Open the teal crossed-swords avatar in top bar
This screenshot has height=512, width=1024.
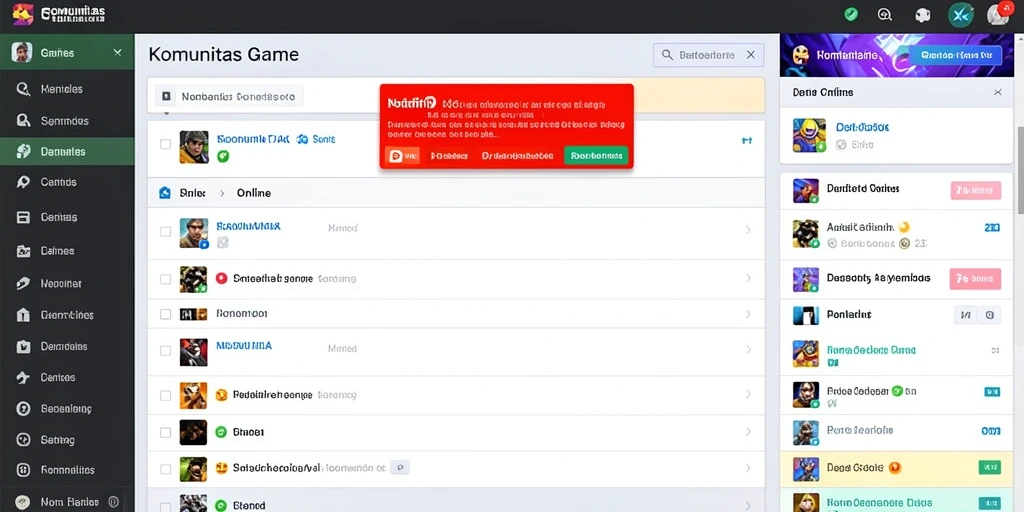pos(961,15)
